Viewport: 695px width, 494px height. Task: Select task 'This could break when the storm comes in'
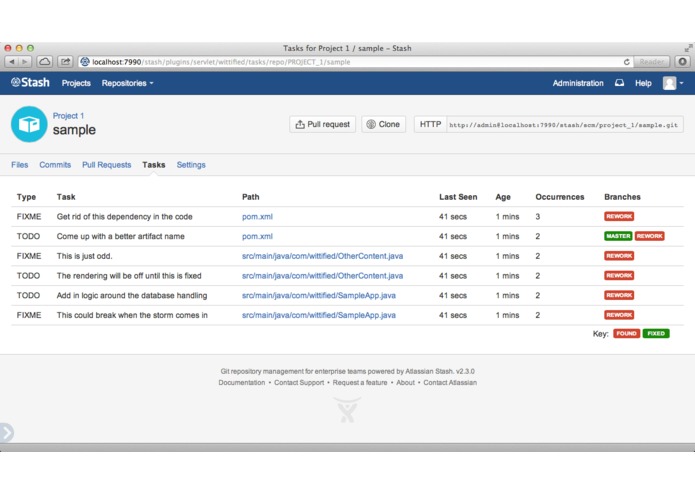132,315
